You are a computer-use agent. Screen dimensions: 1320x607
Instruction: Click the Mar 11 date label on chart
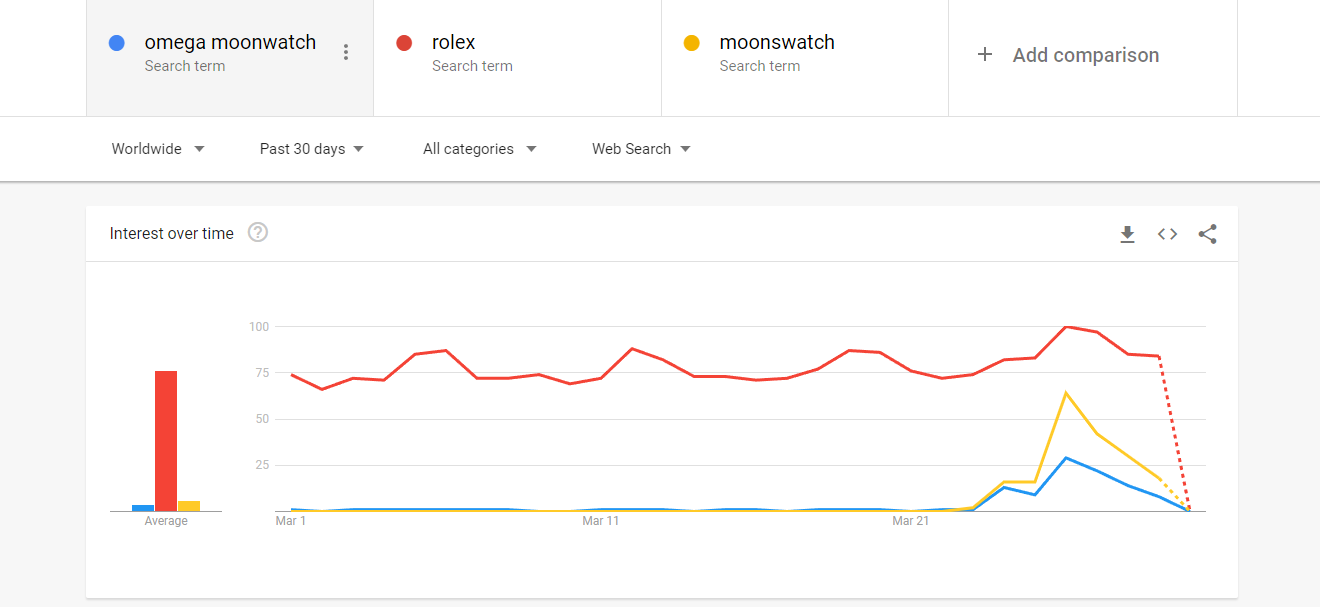click(601, 521)
